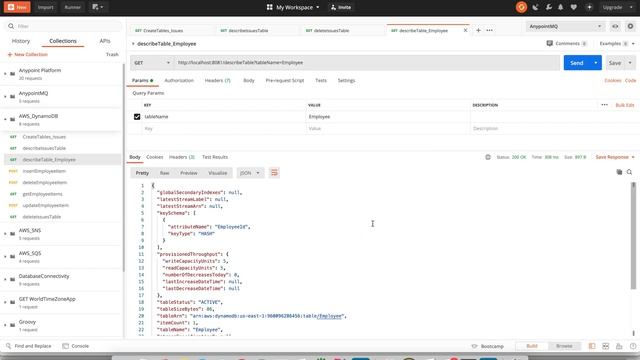Toggle the response line wrap icon
This screenshot has width=640, height=360.
click(274, 173)
